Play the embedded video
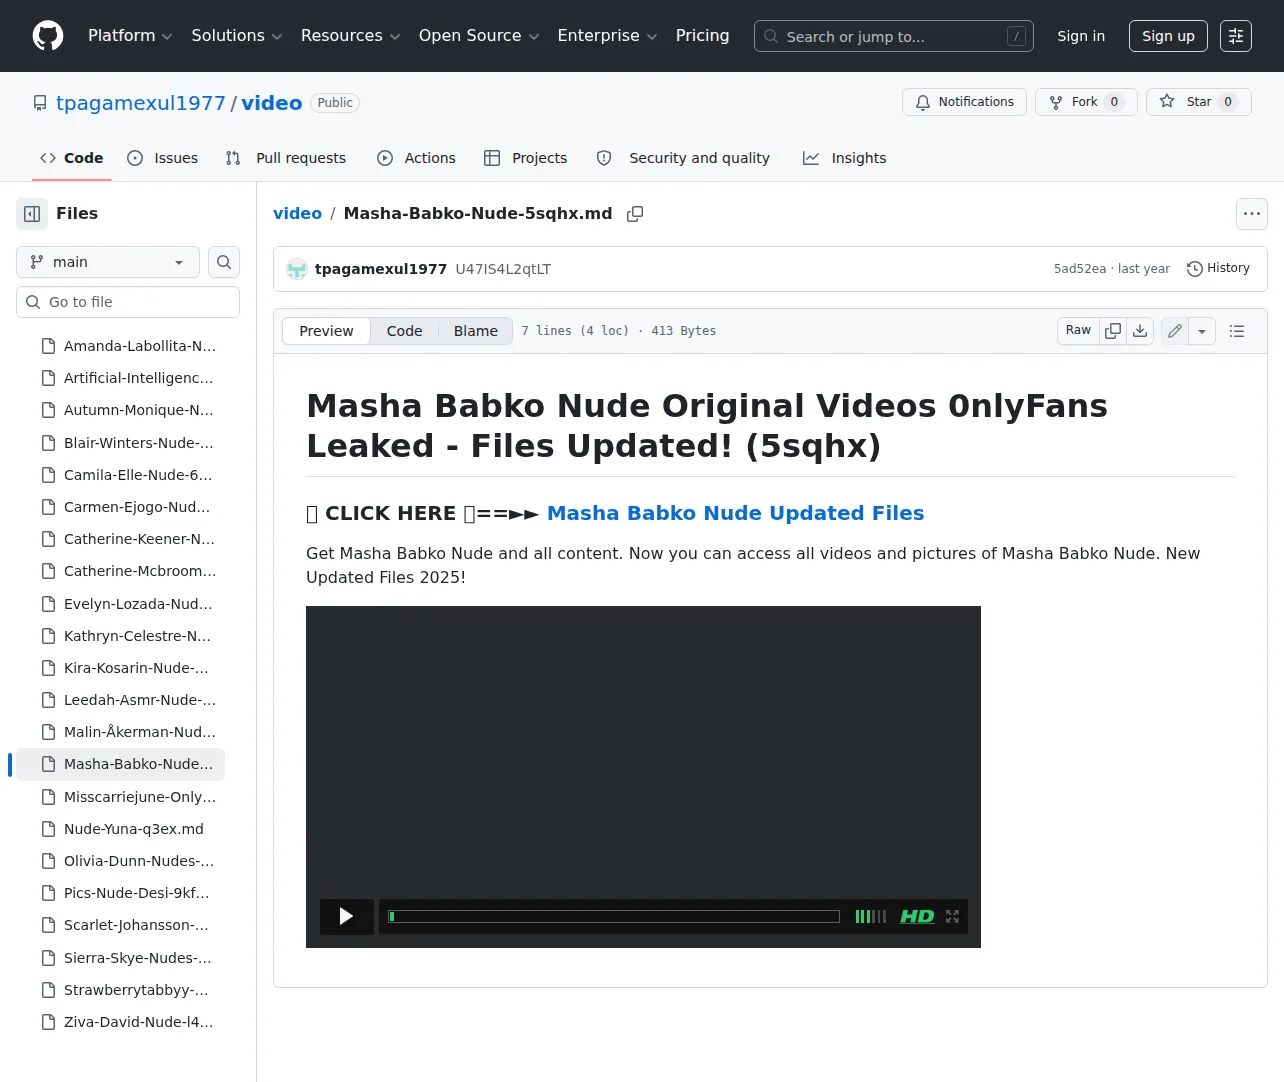This screenshot has width=1284, height=1082. tap(346, 916)
